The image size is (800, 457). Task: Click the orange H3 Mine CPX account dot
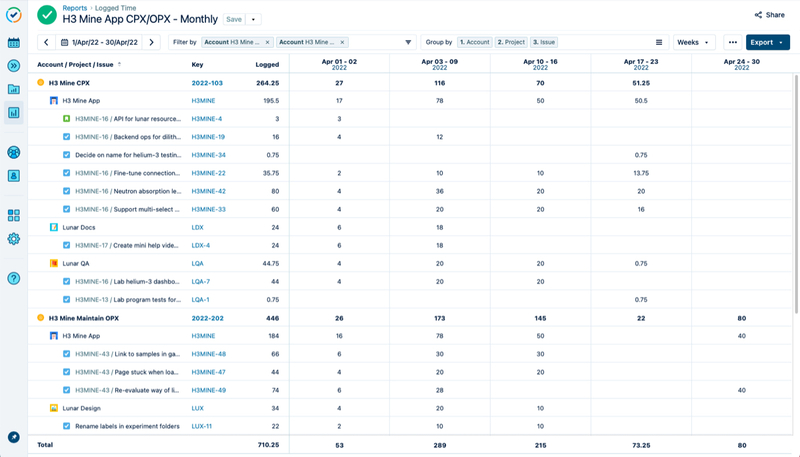[x=41, y=83]
